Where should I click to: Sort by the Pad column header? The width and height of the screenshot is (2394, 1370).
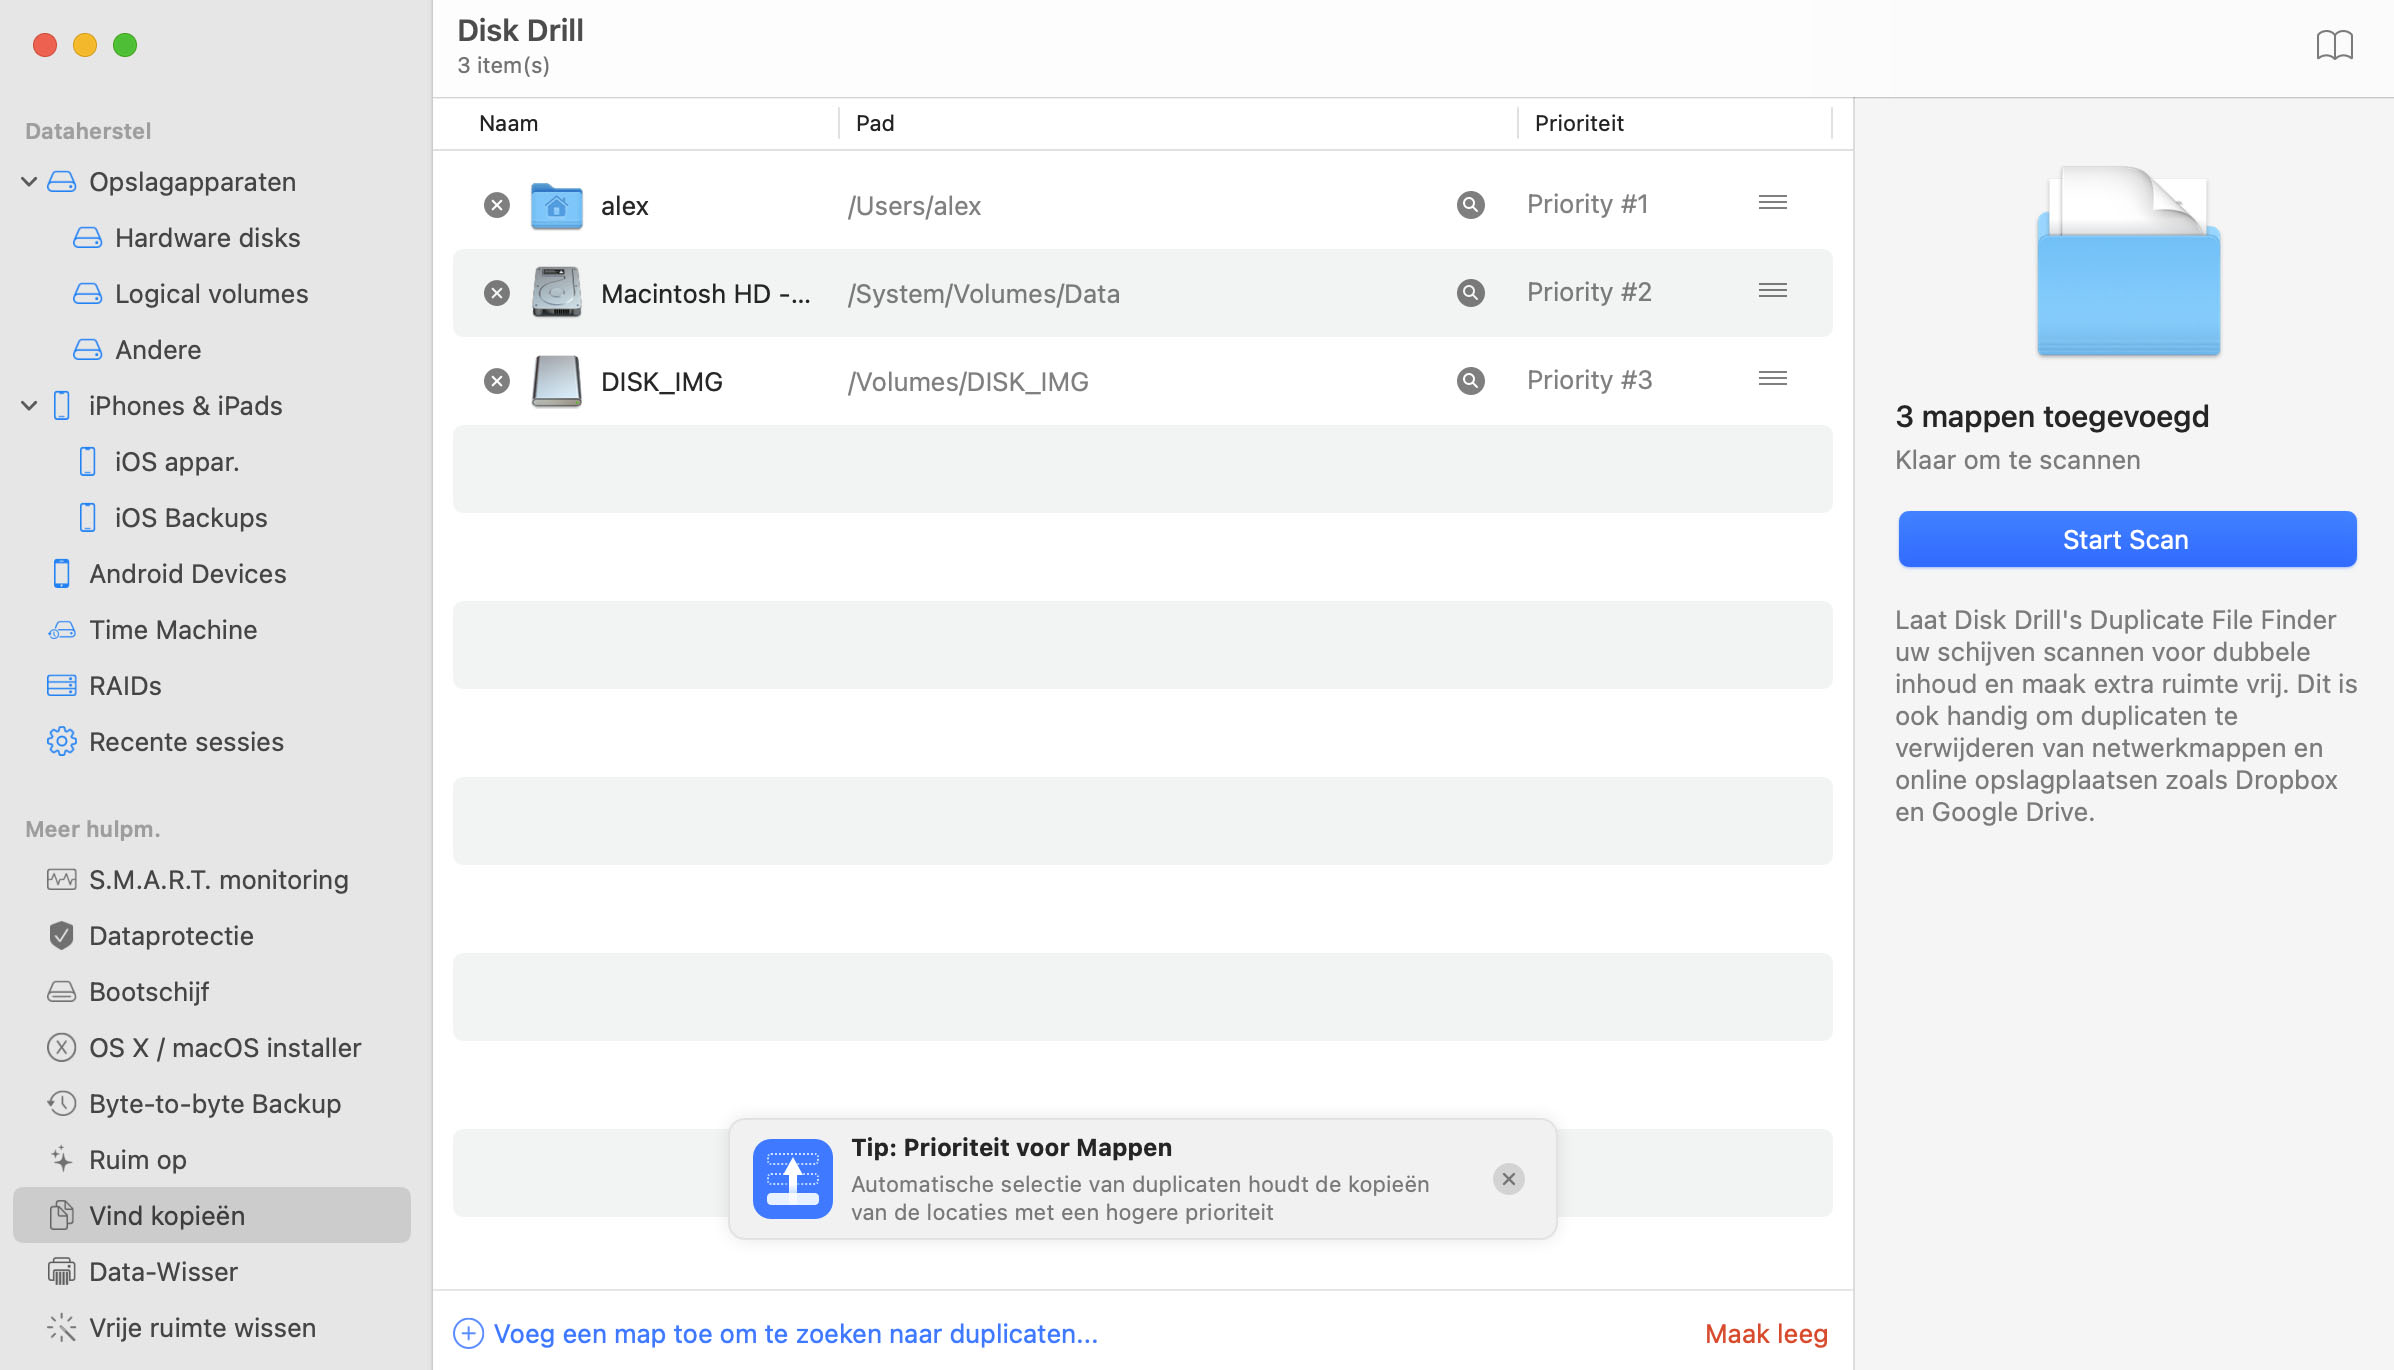(875, 123)
